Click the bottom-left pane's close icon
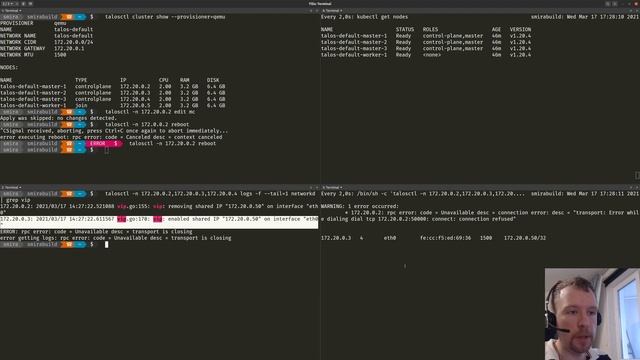 pos(317,187)
